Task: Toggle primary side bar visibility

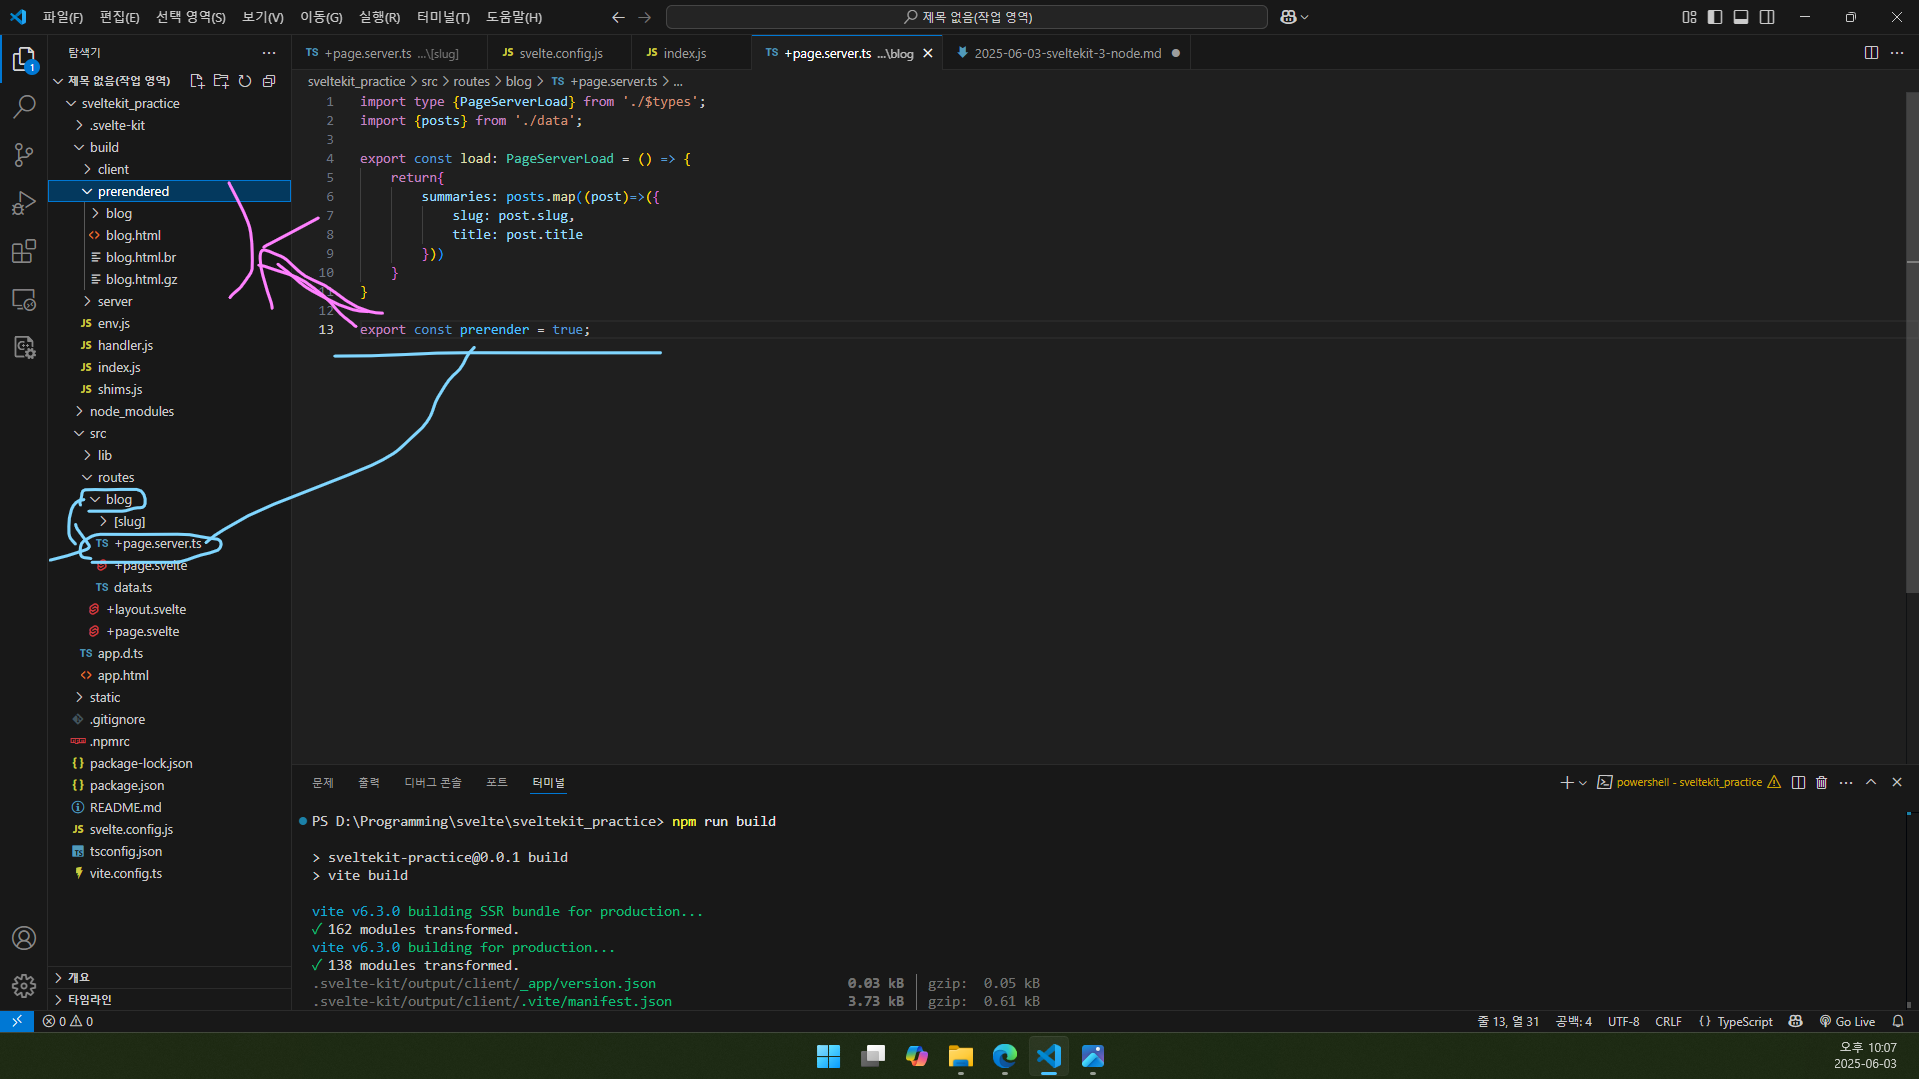Action: pyautogui.click(x=1715, y=17)
